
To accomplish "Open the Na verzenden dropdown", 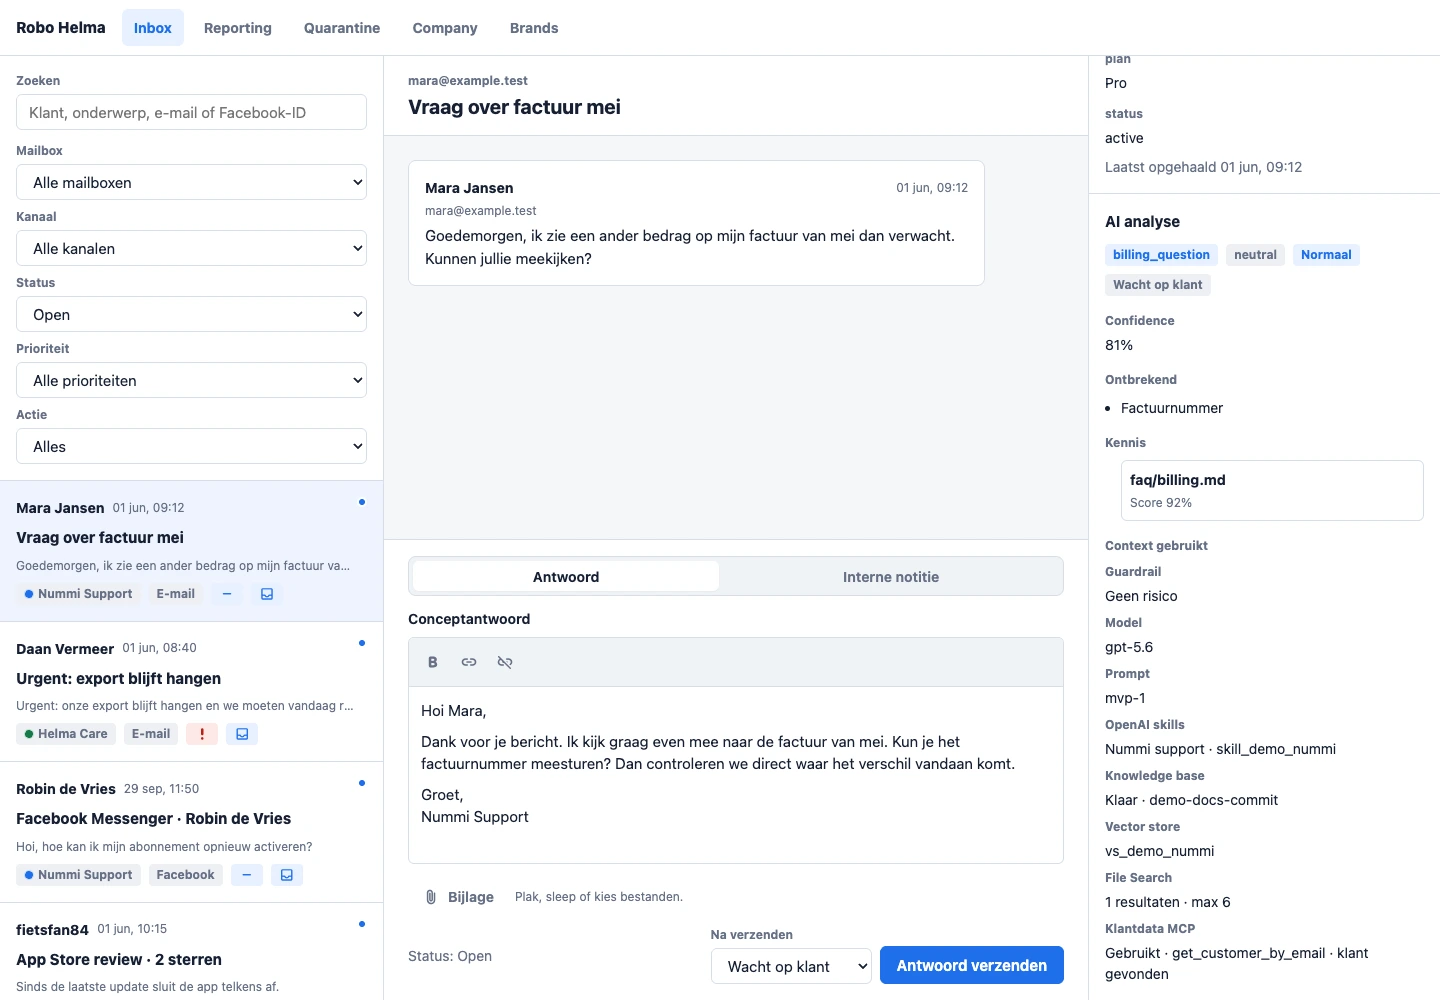I will (x=791, y=966).
